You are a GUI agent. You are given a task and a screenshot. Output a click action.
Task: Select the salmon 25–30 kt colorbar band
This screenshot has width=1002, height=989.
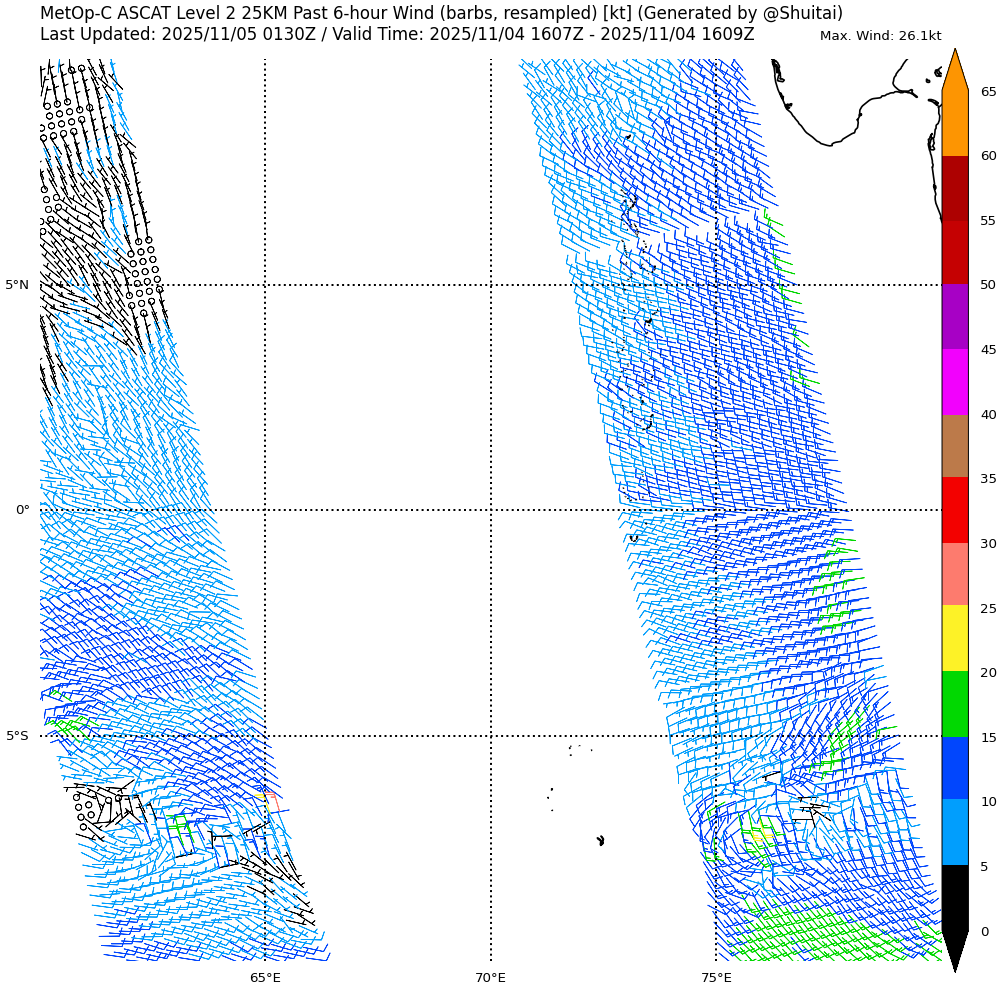pos(954,574)
